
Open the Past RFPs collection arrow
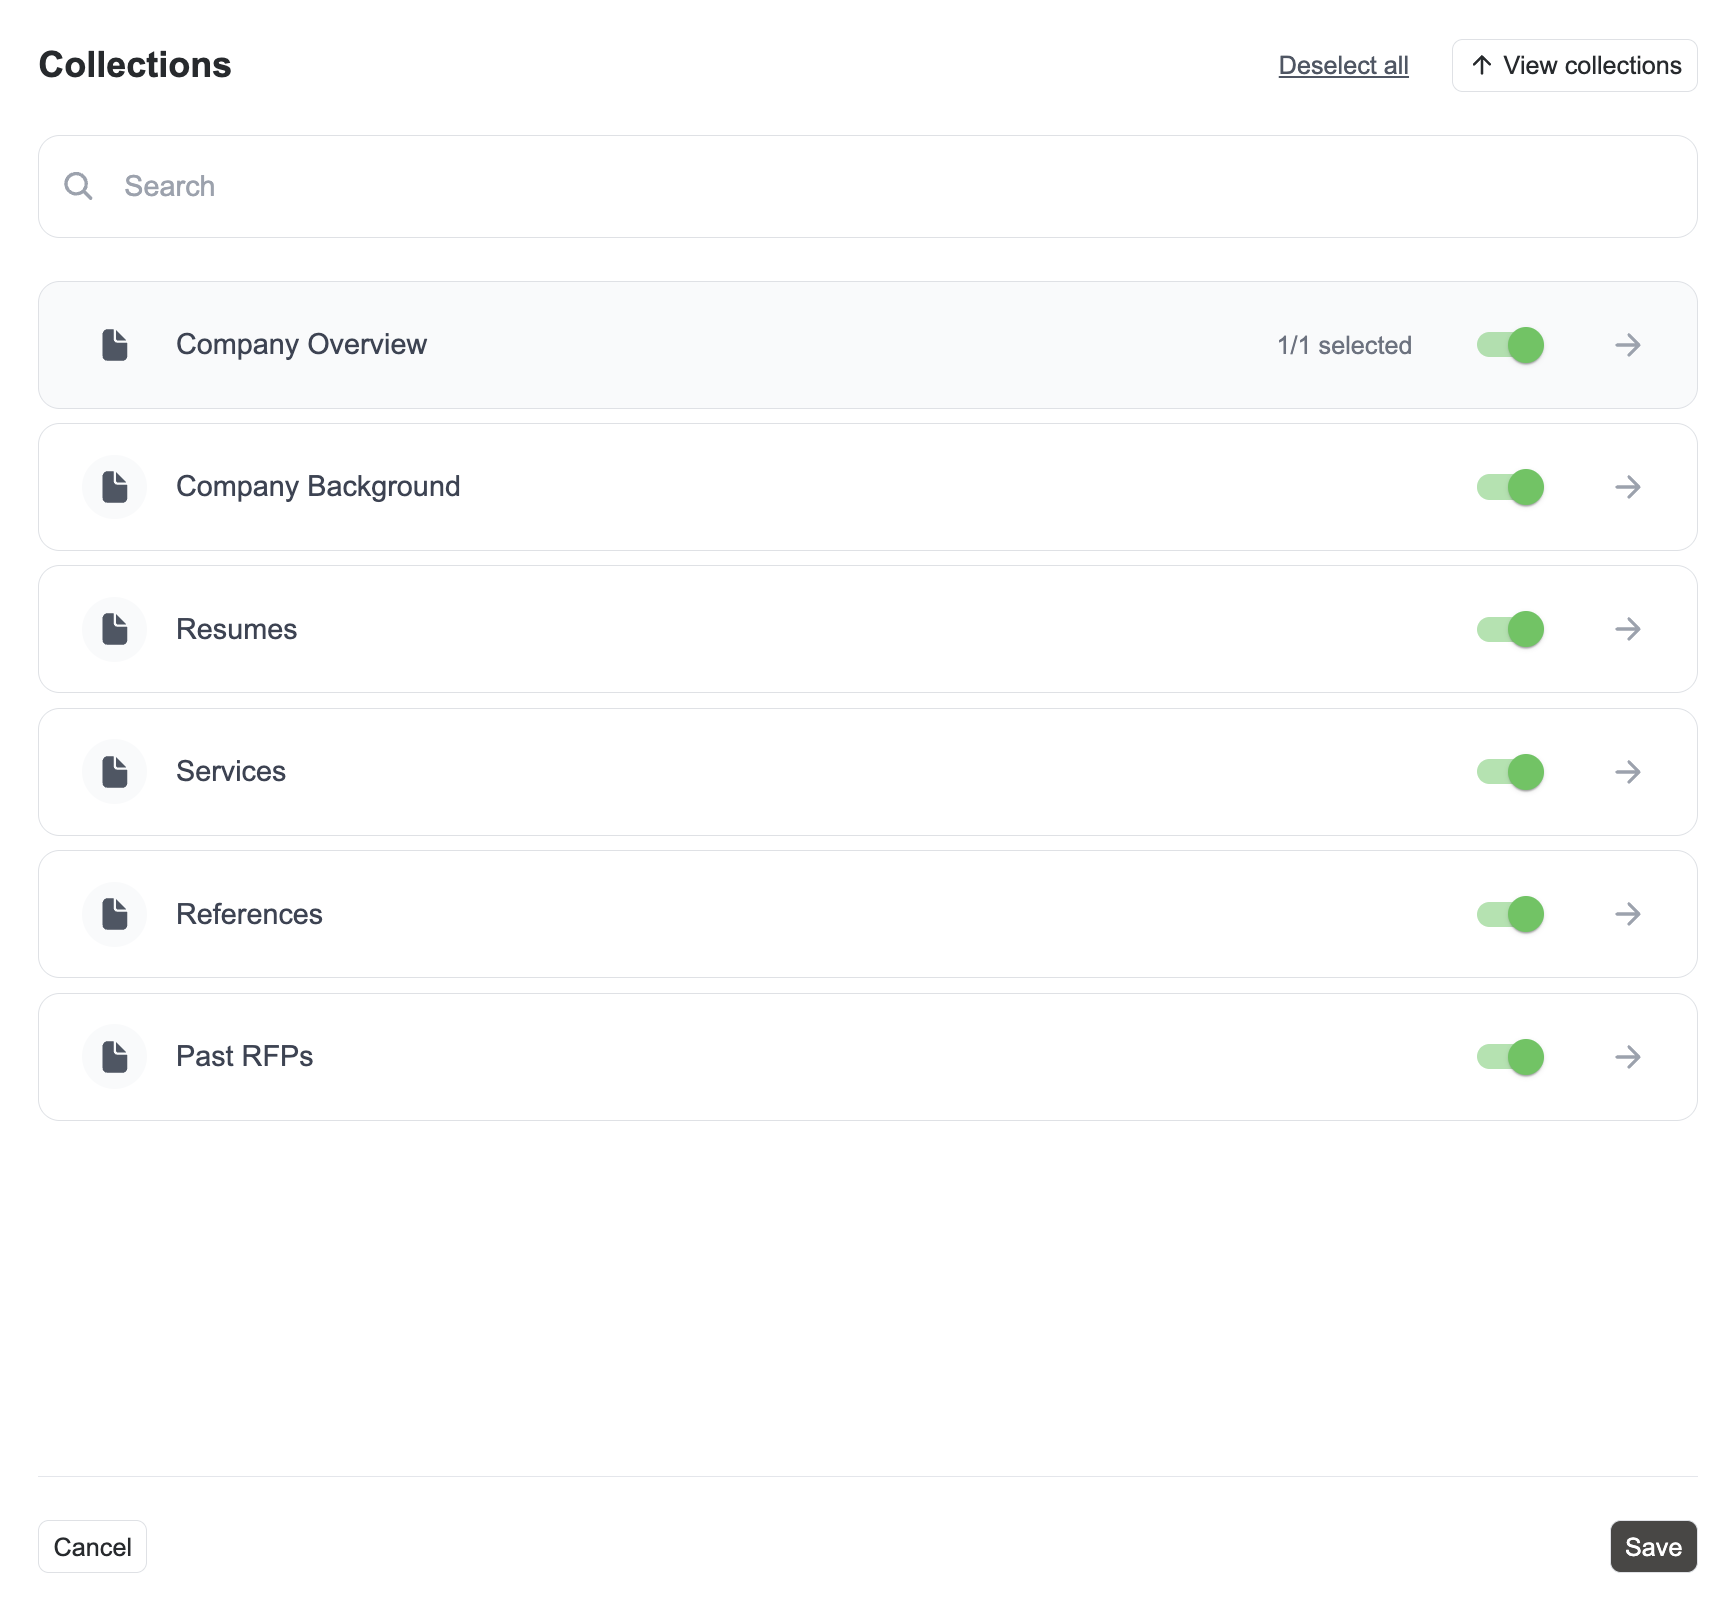1628,1057
